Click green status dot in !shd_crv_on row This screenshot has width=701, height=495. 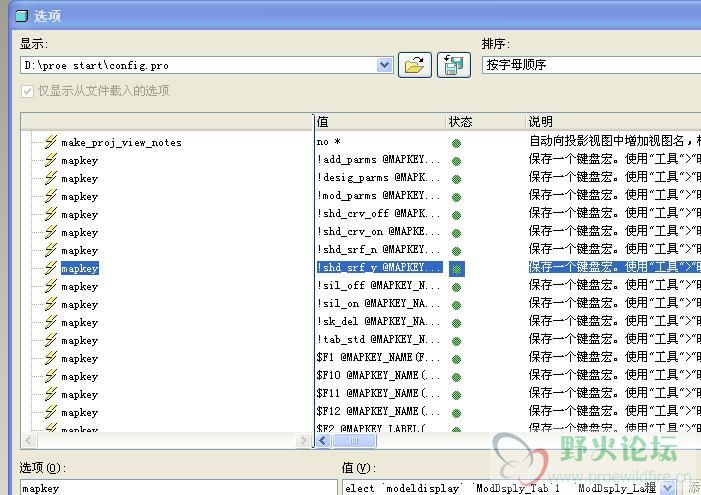[x=456, y=233]
